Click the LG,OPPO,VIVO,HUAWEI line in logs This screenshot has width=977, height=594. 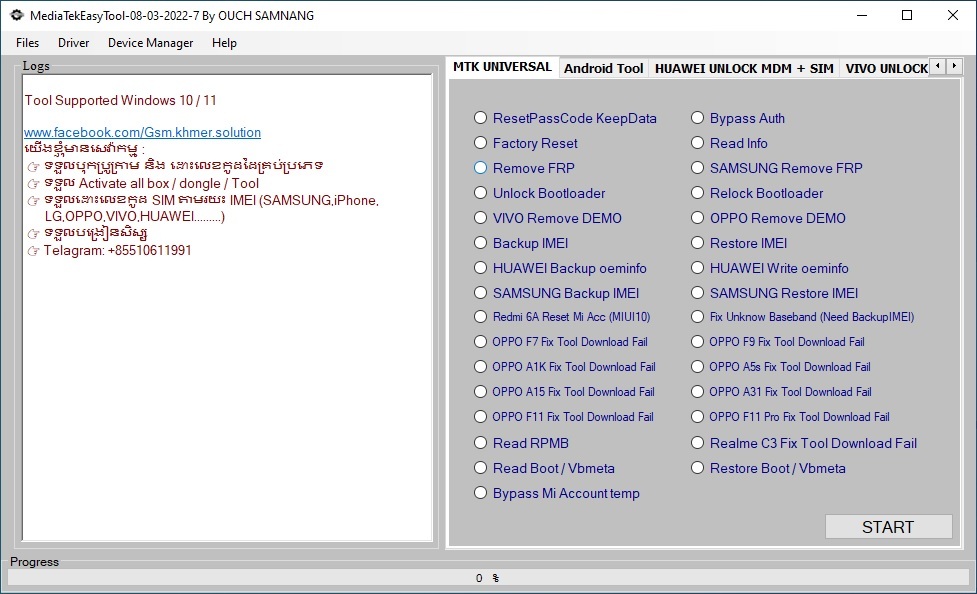pos(135,216)
